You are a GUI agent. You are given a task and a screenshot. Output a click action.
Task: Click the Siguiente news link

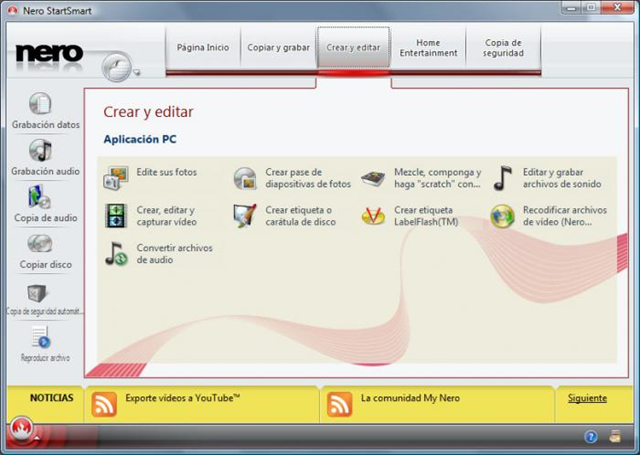point(587,398)
